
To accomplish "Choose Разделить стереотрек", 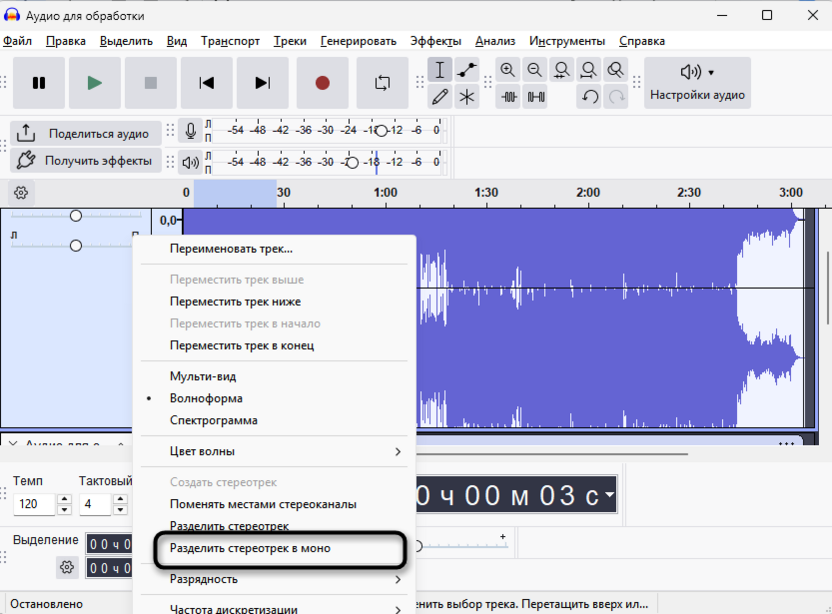I will [274, 526].
